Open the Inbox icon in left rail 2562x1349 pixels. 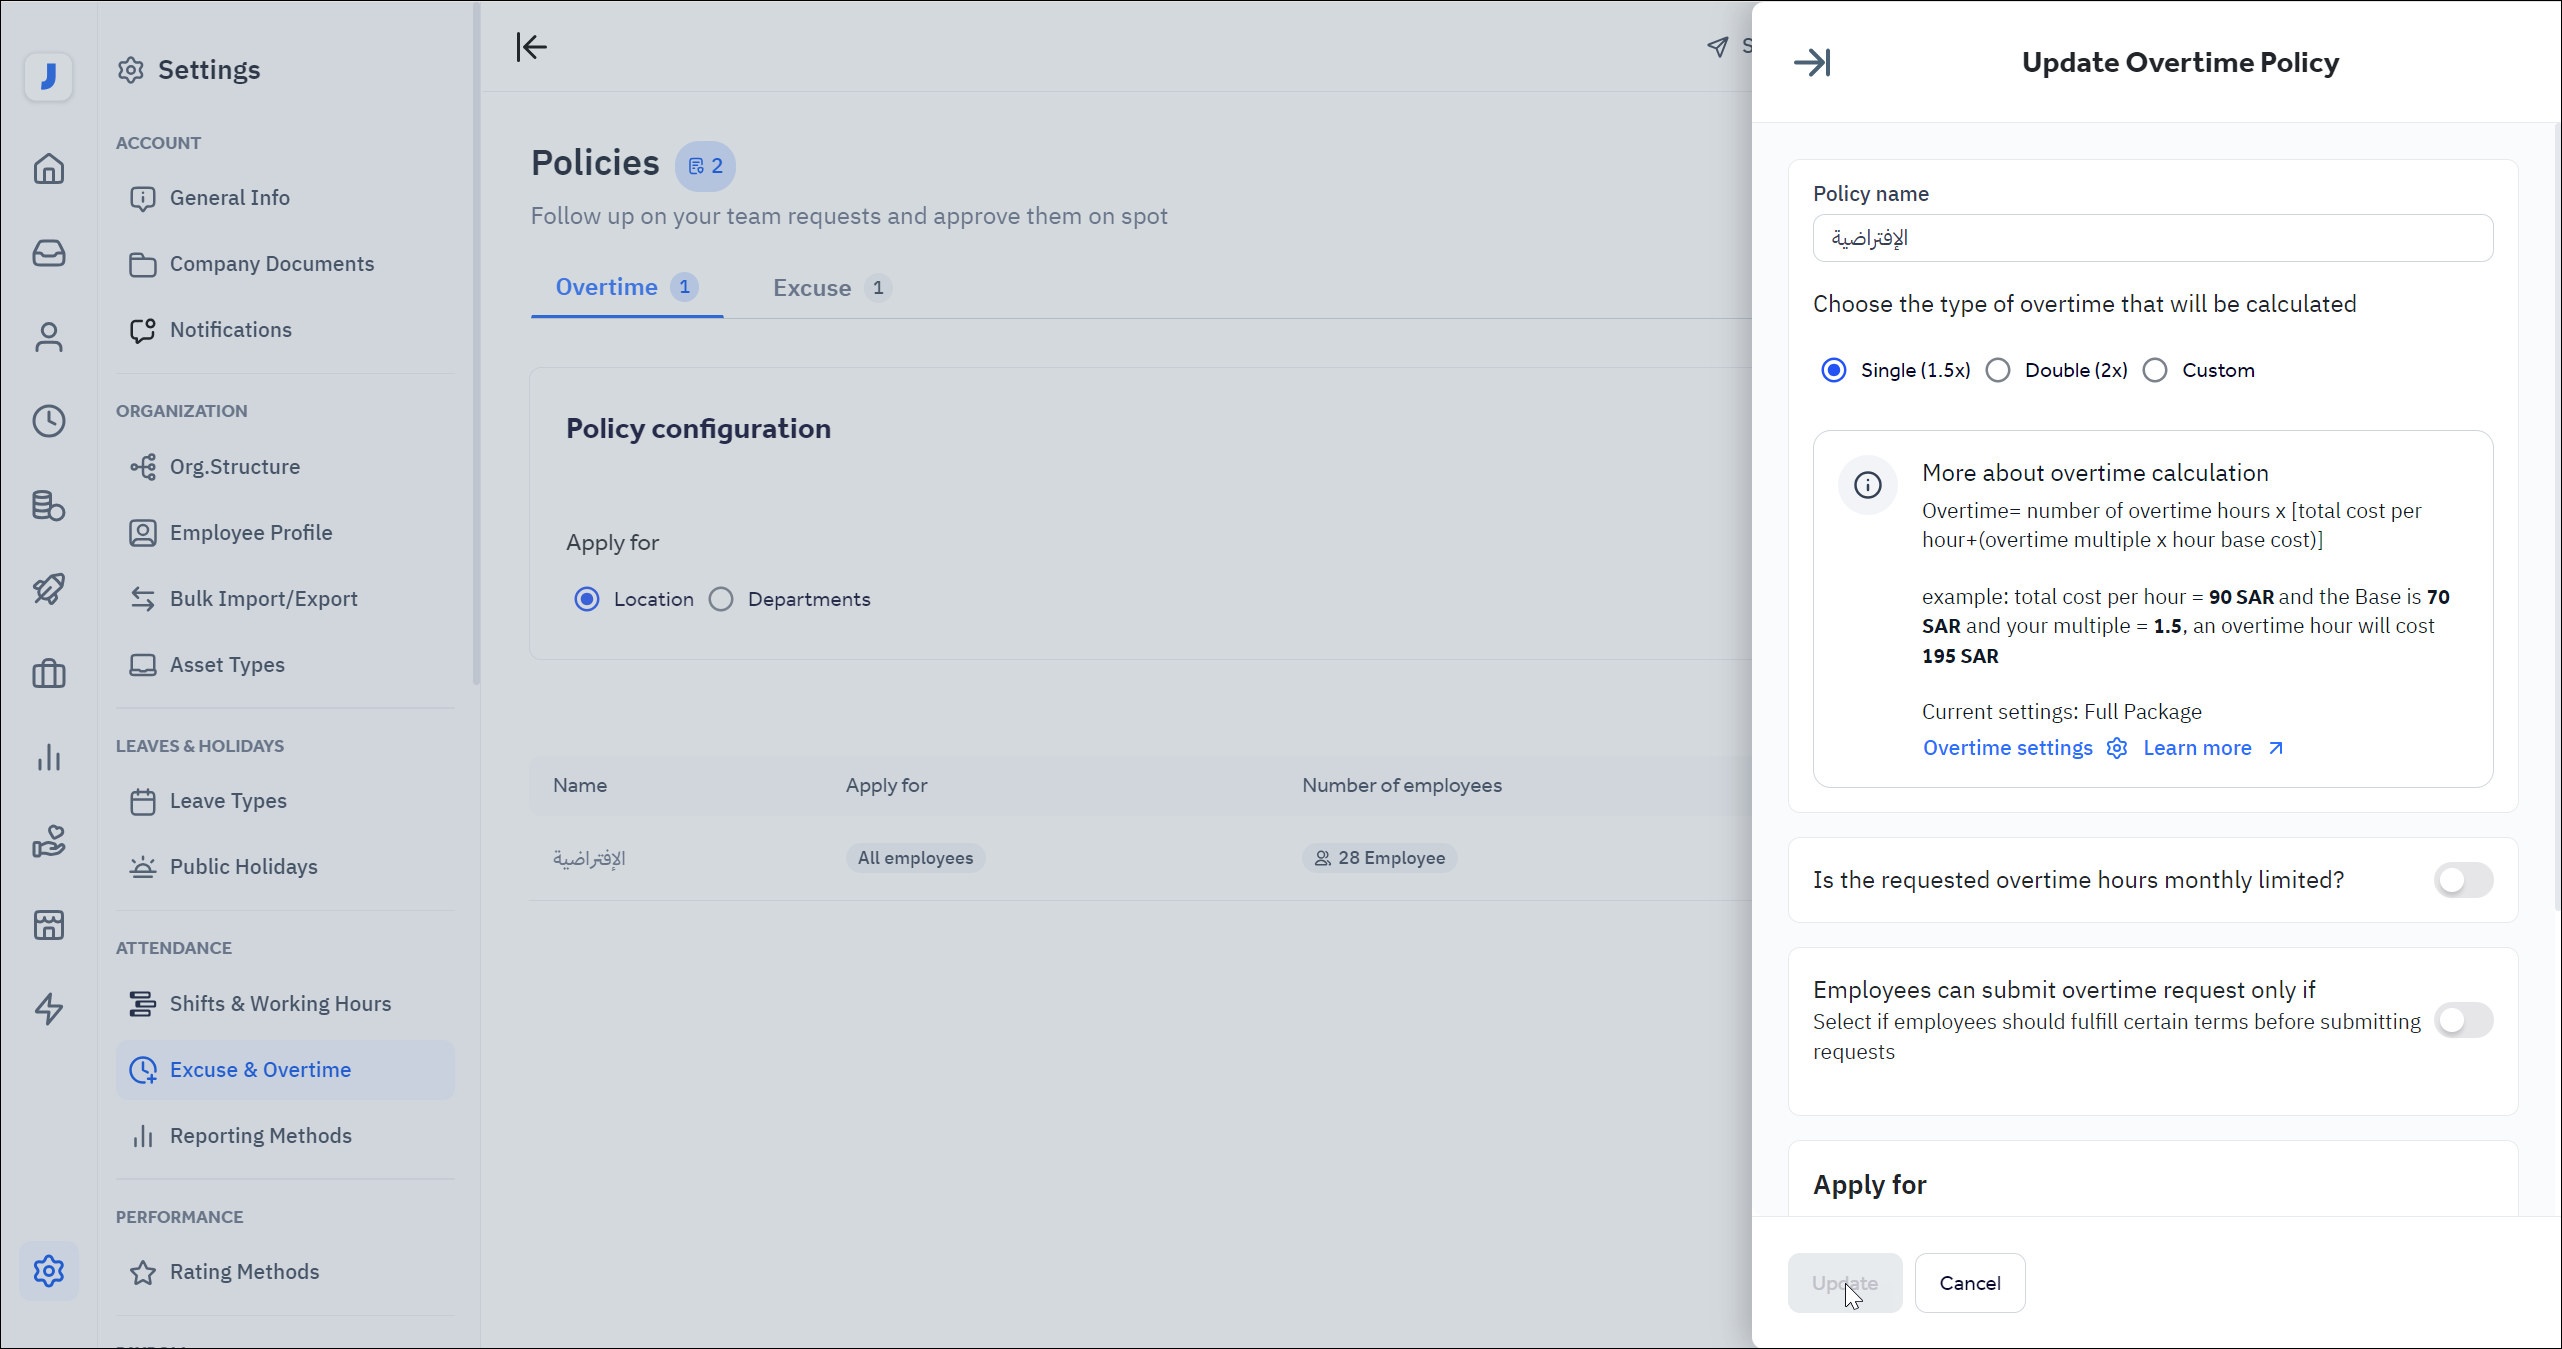48,253
